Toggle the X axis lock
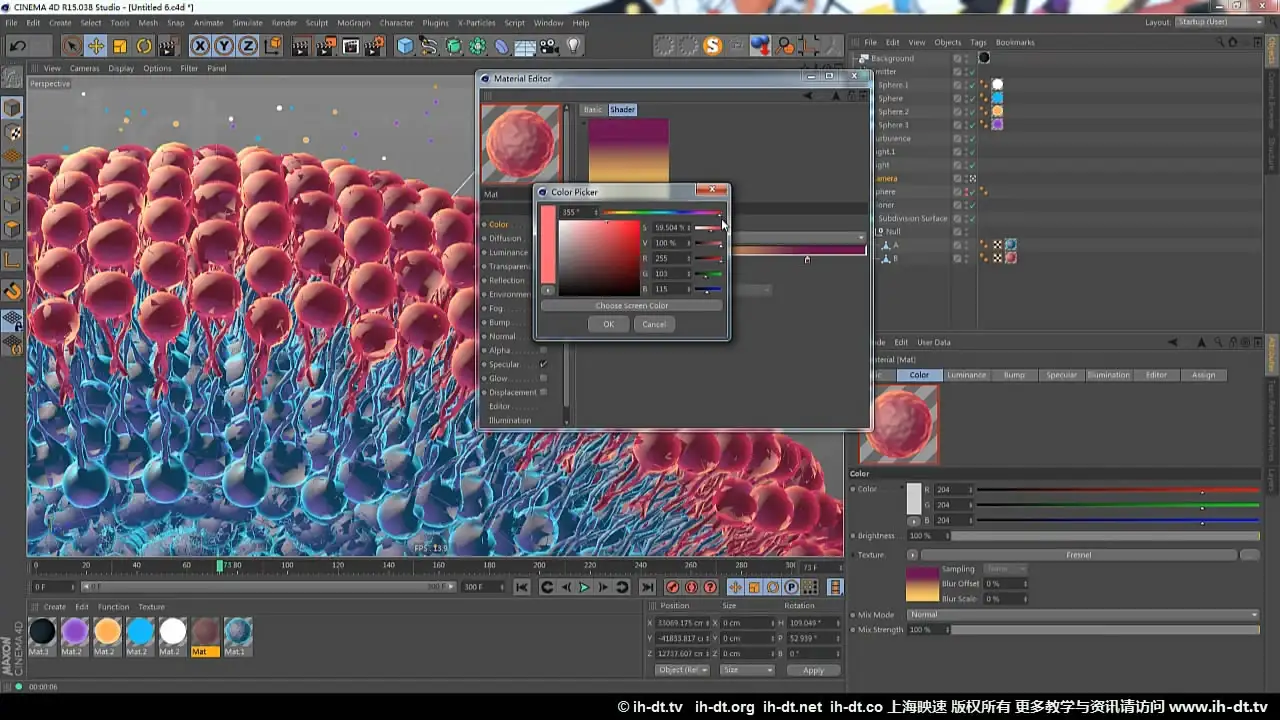The height and width of the screenshot is (720, 1280). pos(200,46)
